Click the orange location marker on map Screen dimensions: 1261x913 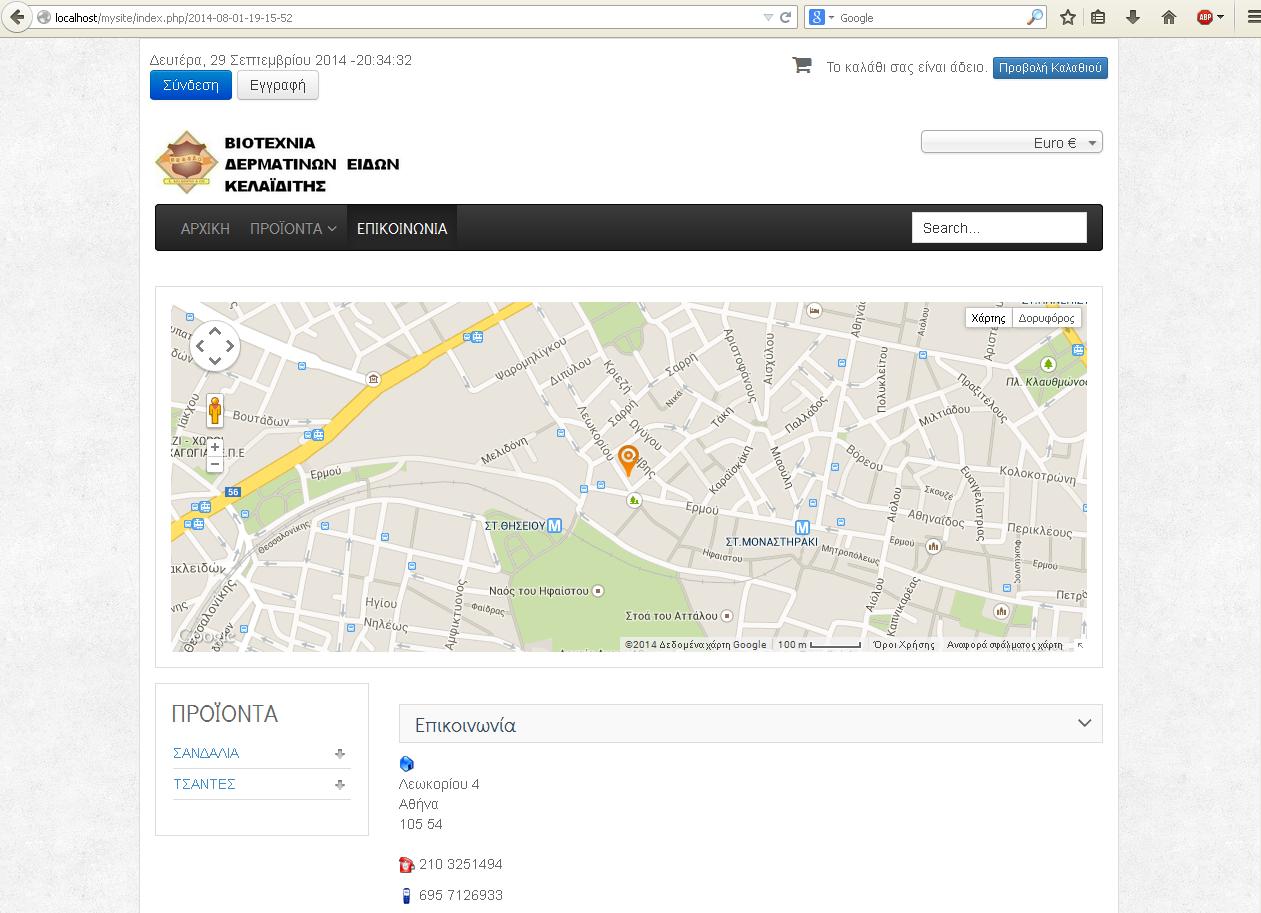[x=628, y=460]
